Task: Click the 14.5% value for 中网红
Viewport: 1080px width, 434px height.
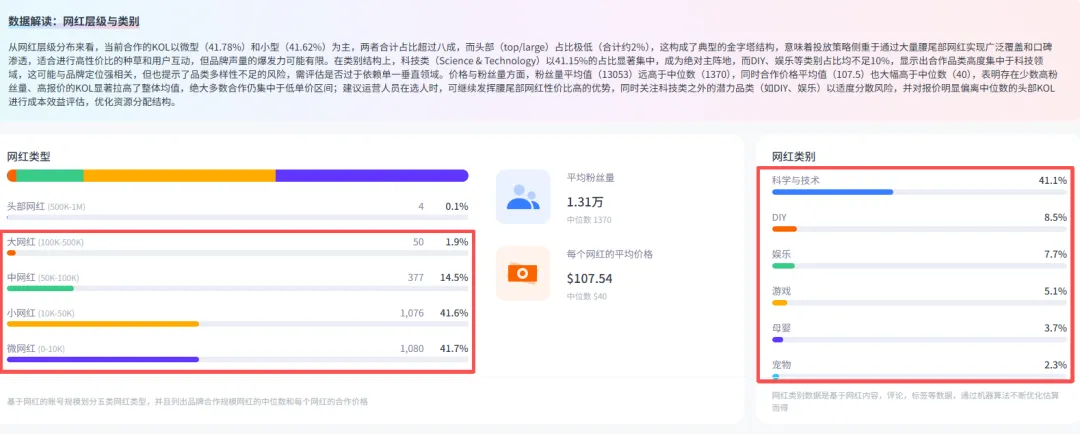Action: coord(454,278)
